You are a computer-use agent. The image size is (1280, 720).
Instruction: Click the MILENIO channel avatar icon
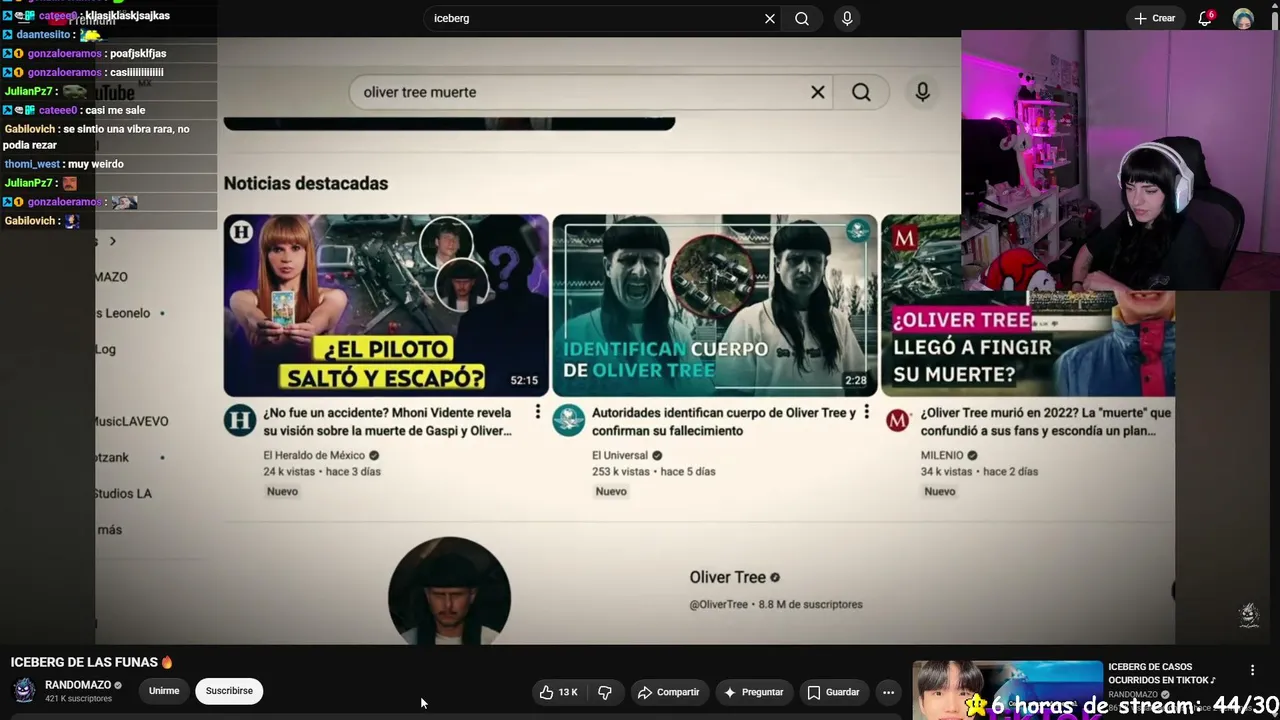[897, 420]
